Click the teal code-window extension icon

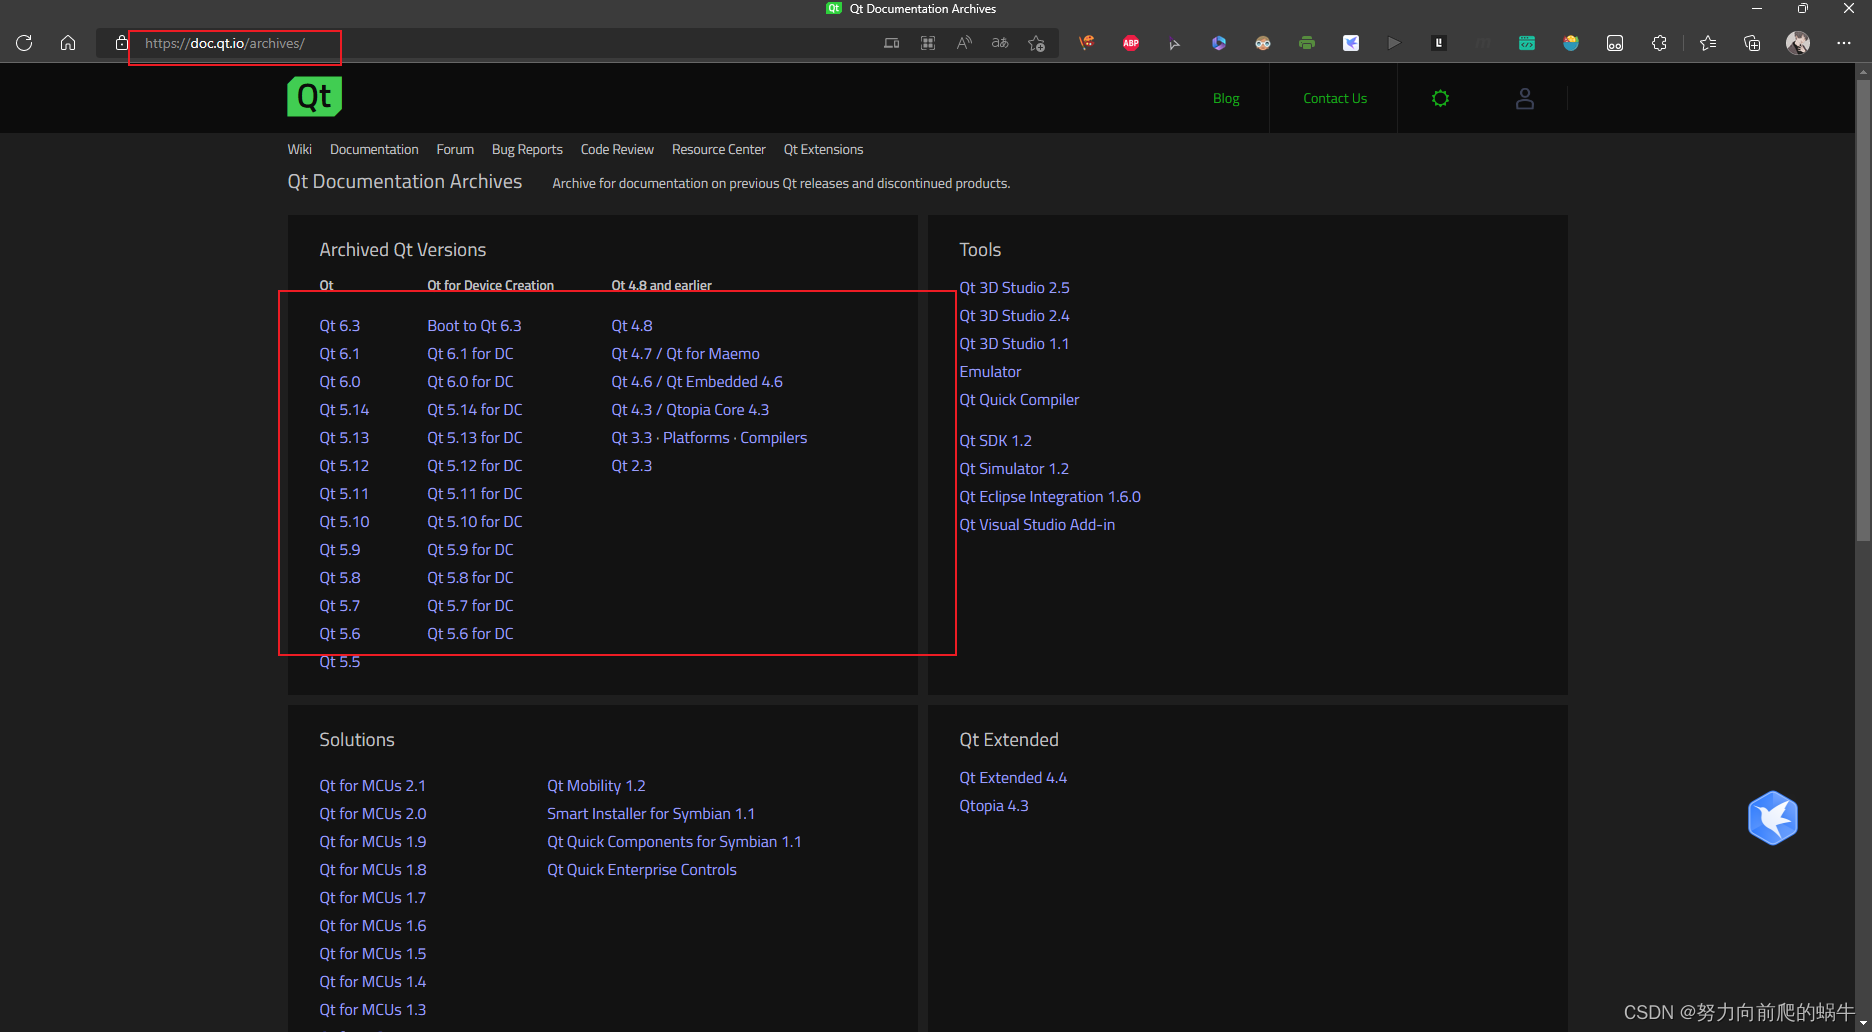pos(1527,43)
